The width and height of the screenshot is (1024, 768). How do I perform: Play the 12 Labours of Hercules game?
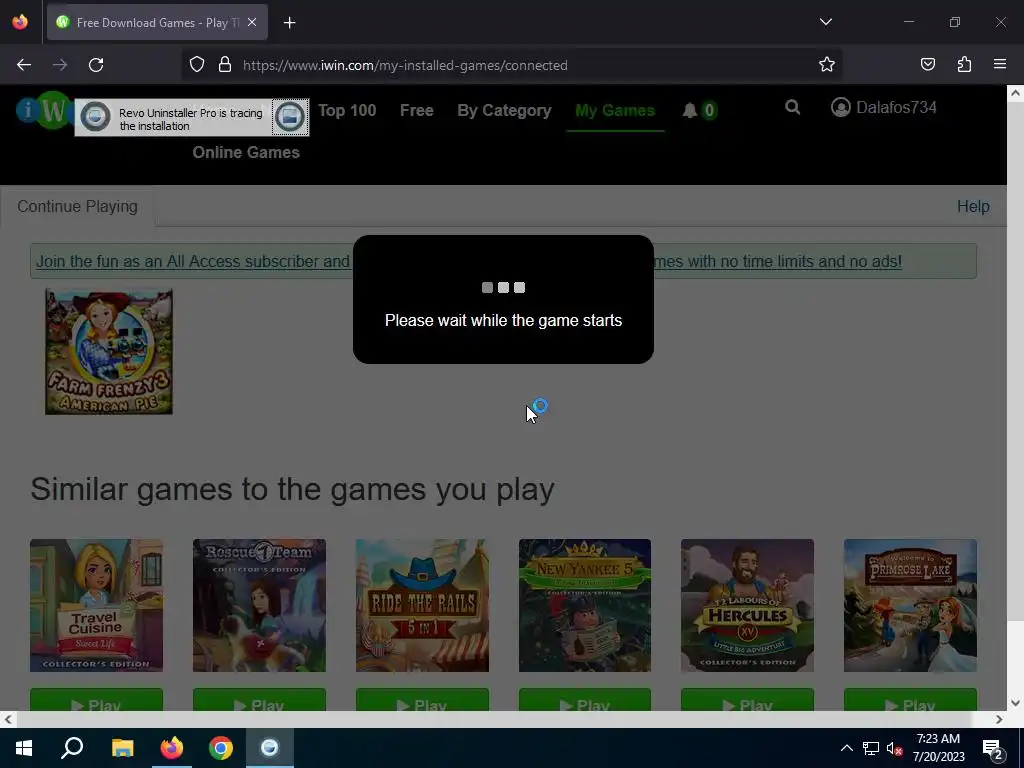(747, 700)
